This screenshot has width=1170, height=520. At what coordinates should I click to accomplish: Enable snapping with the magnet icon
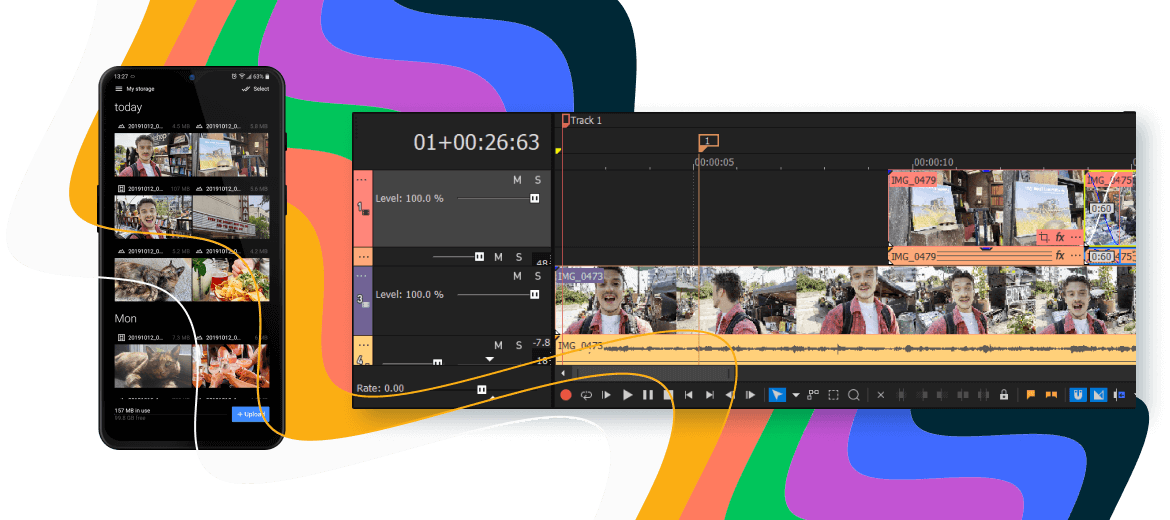[1078, 395]
